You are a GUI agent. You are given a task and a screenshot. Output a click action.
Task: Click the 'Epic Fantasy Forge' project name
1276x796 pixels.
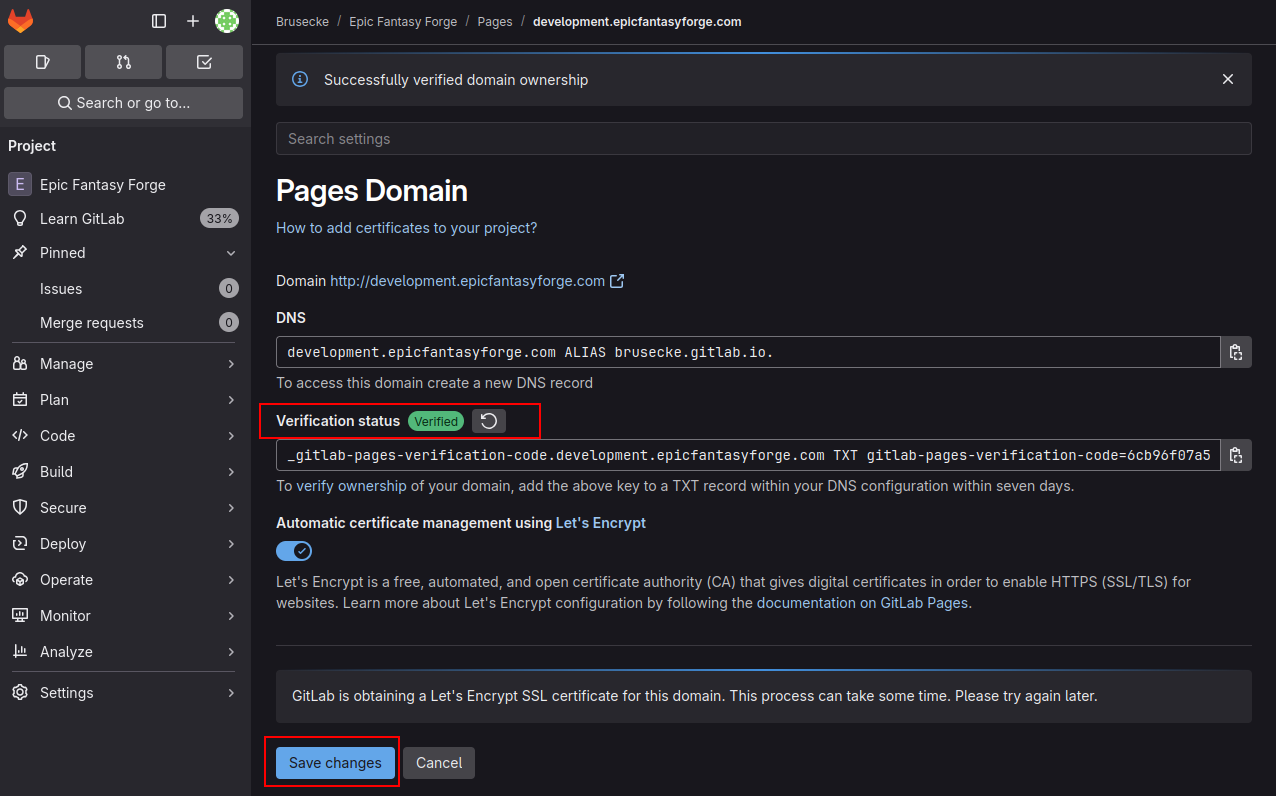click(103, 185)
